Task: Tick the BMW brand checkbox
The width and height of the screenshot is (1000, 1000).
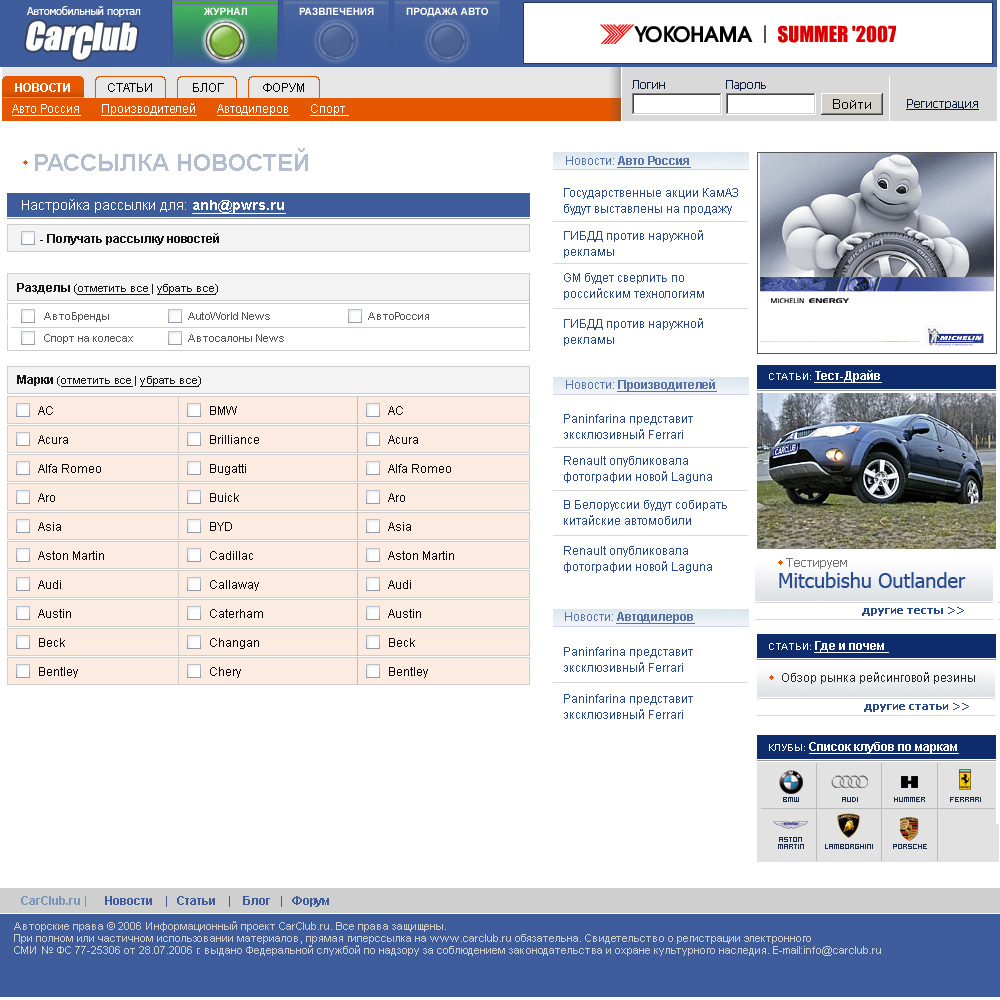Action: coord(194,410)
